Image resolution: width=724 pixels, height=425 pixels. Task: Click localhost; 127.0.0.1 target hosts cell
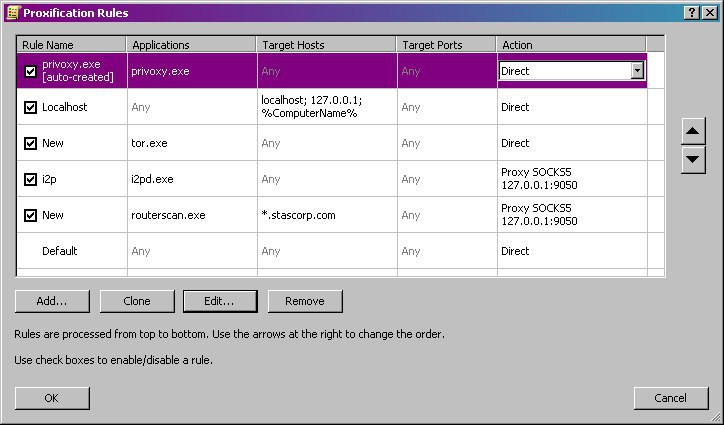(327, 107)
